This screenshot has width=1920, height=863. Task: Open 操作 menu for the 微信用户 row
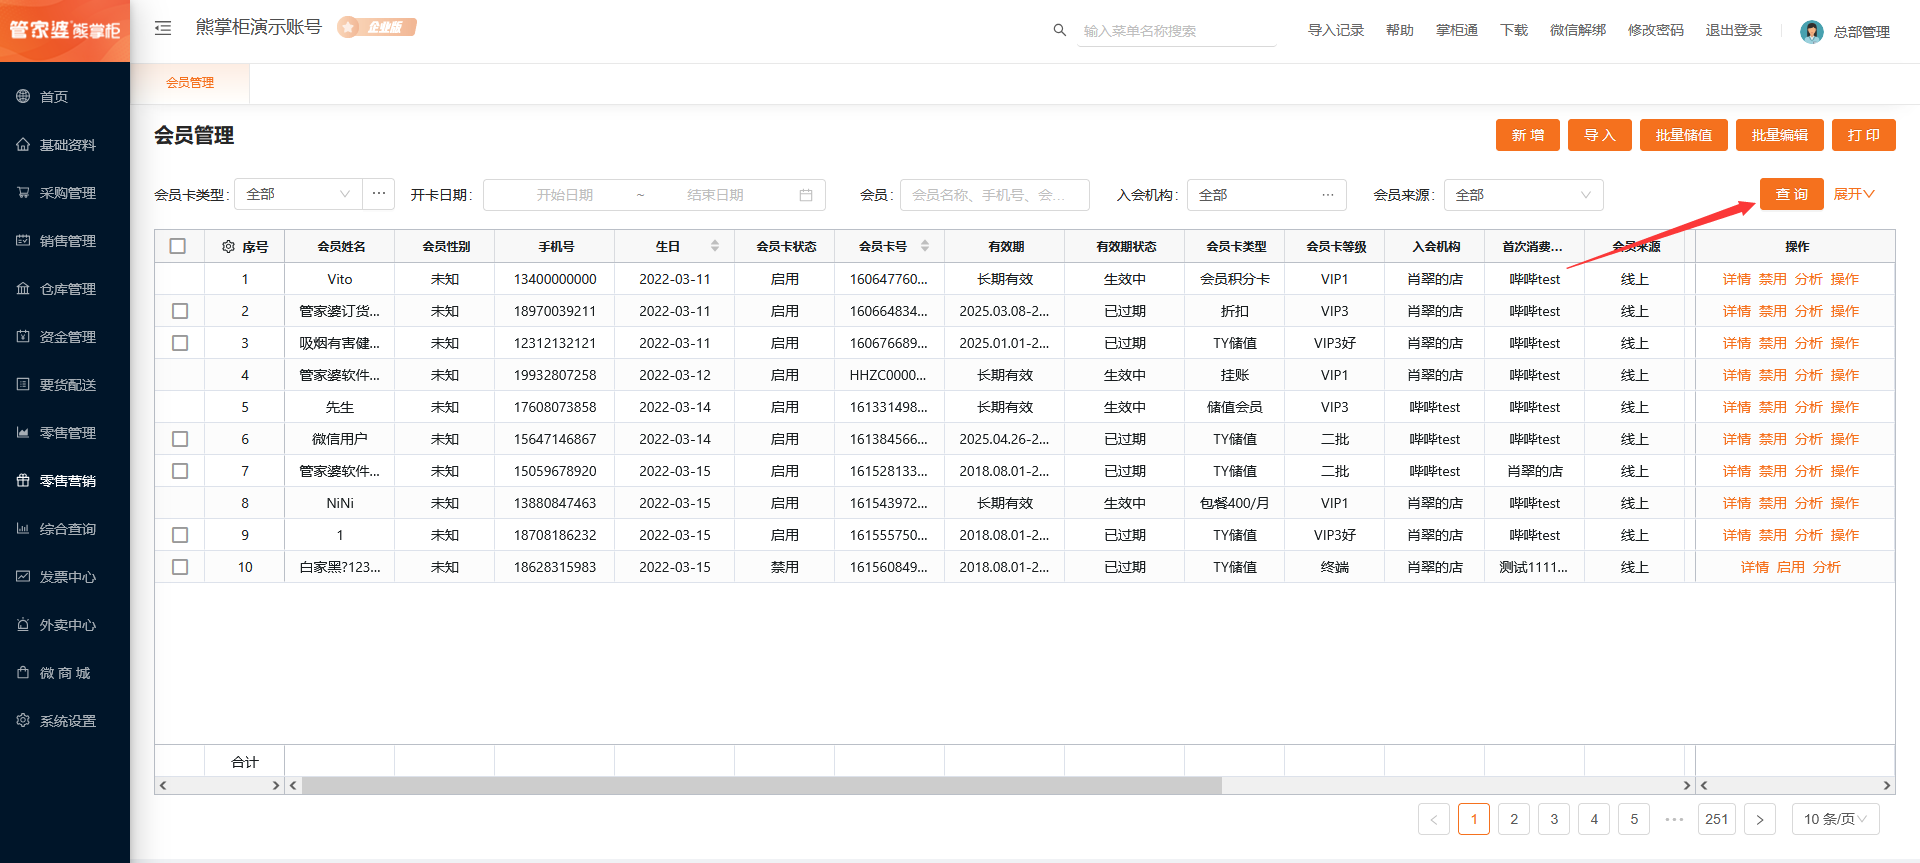(1844, 439)
